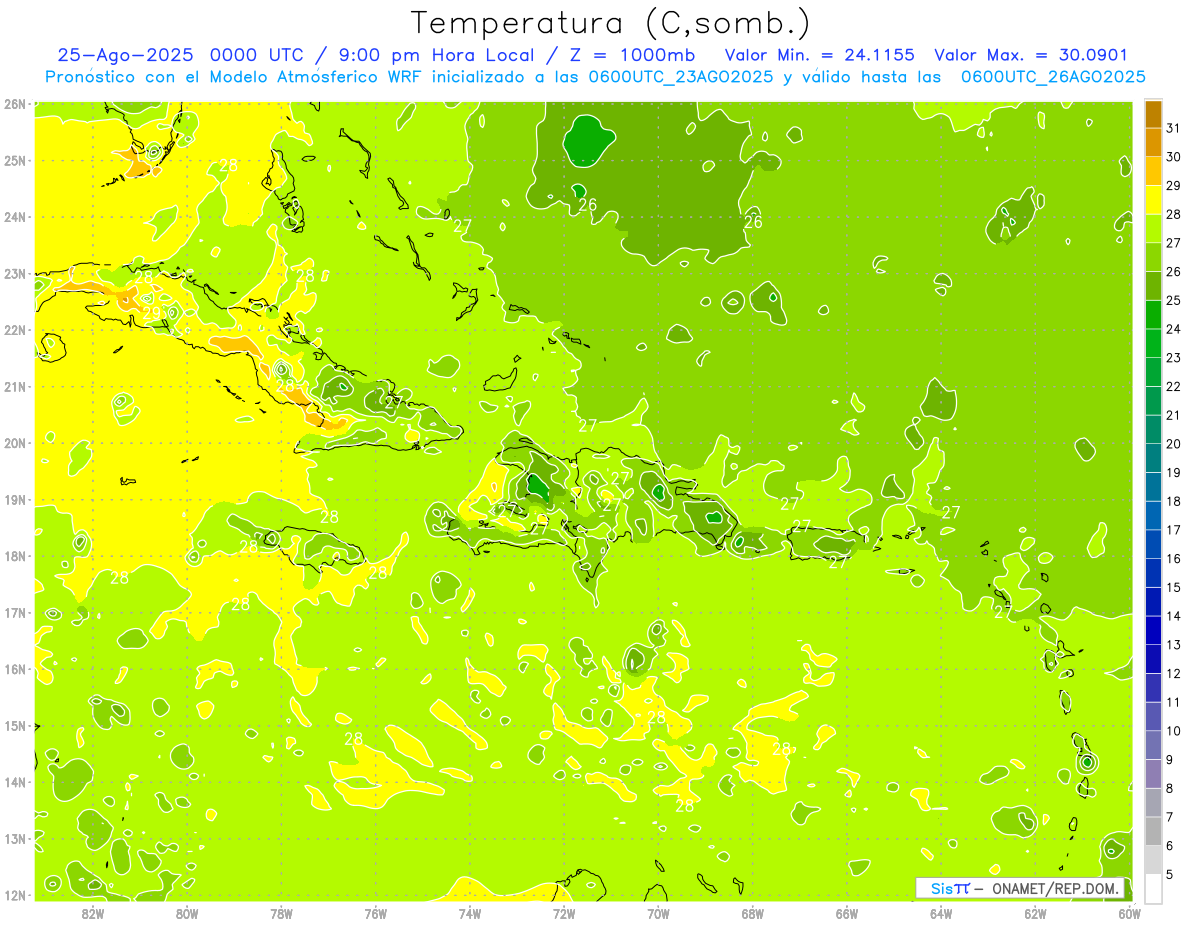Click the color scale label "31"
The image size is (1200, 927).
coord(1173,128)
